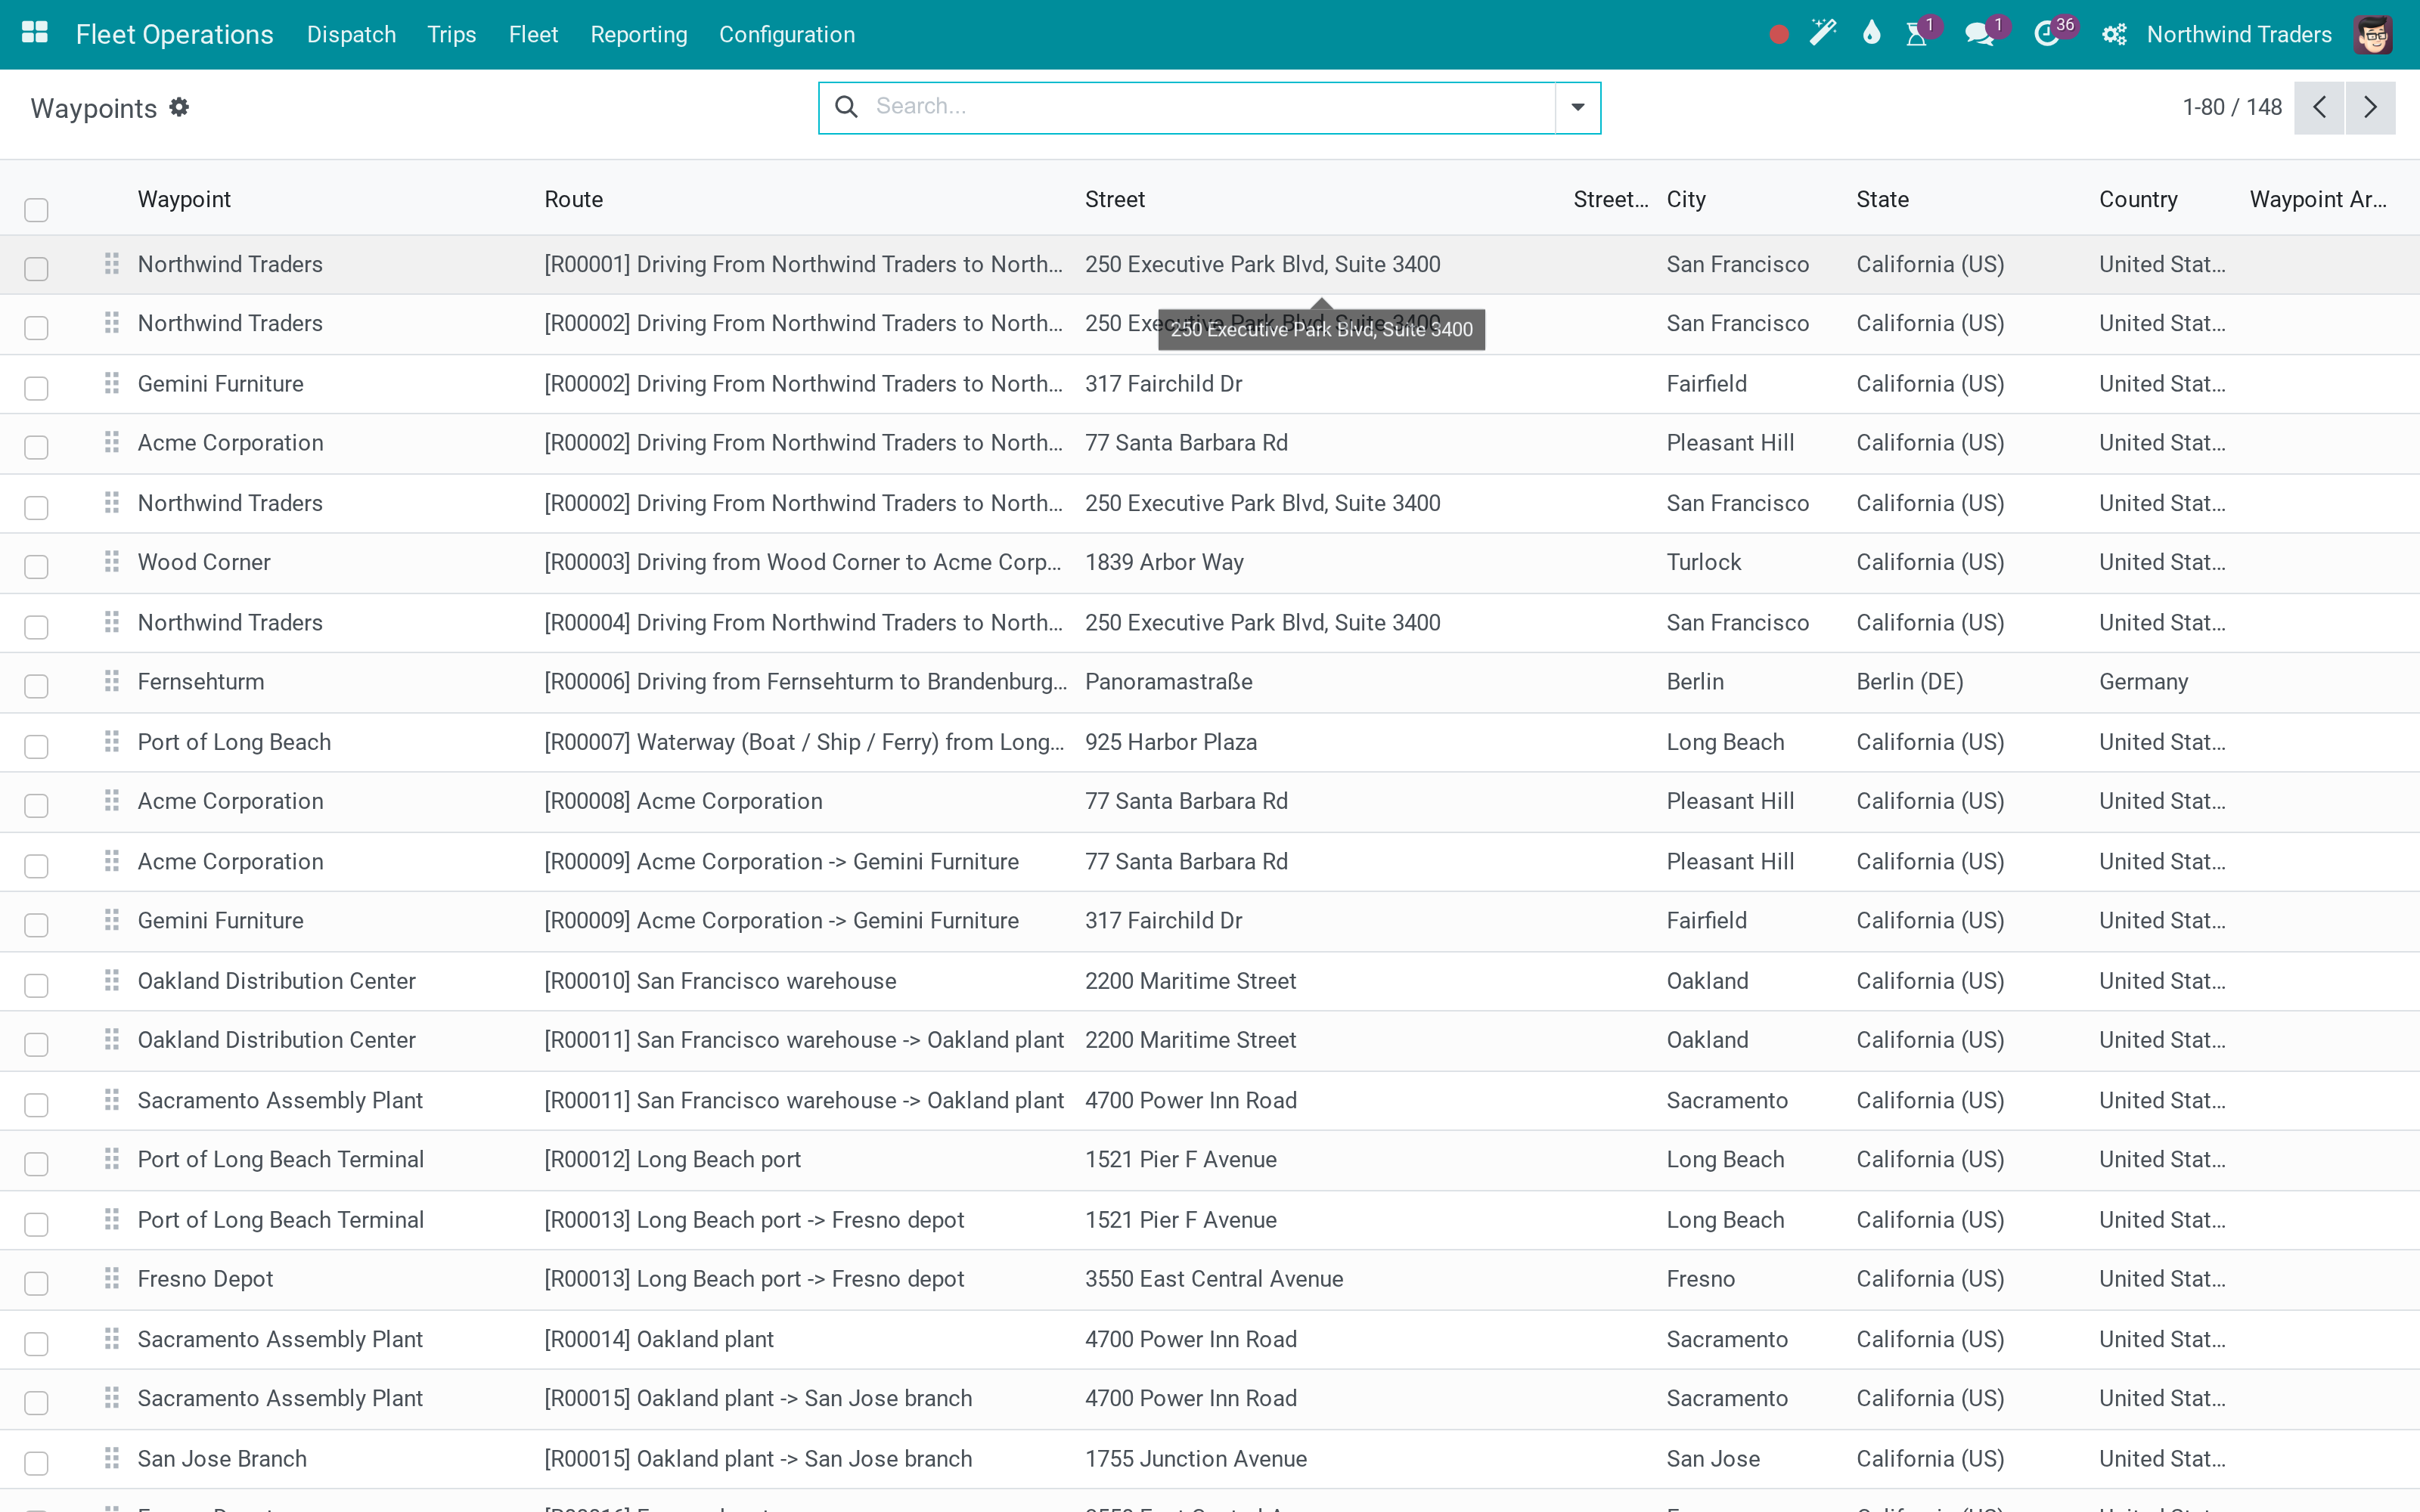Viewport: 2420px width, 1512px height.
Task: Click the Turlock city cell
Action: (x=1704, y=562)
